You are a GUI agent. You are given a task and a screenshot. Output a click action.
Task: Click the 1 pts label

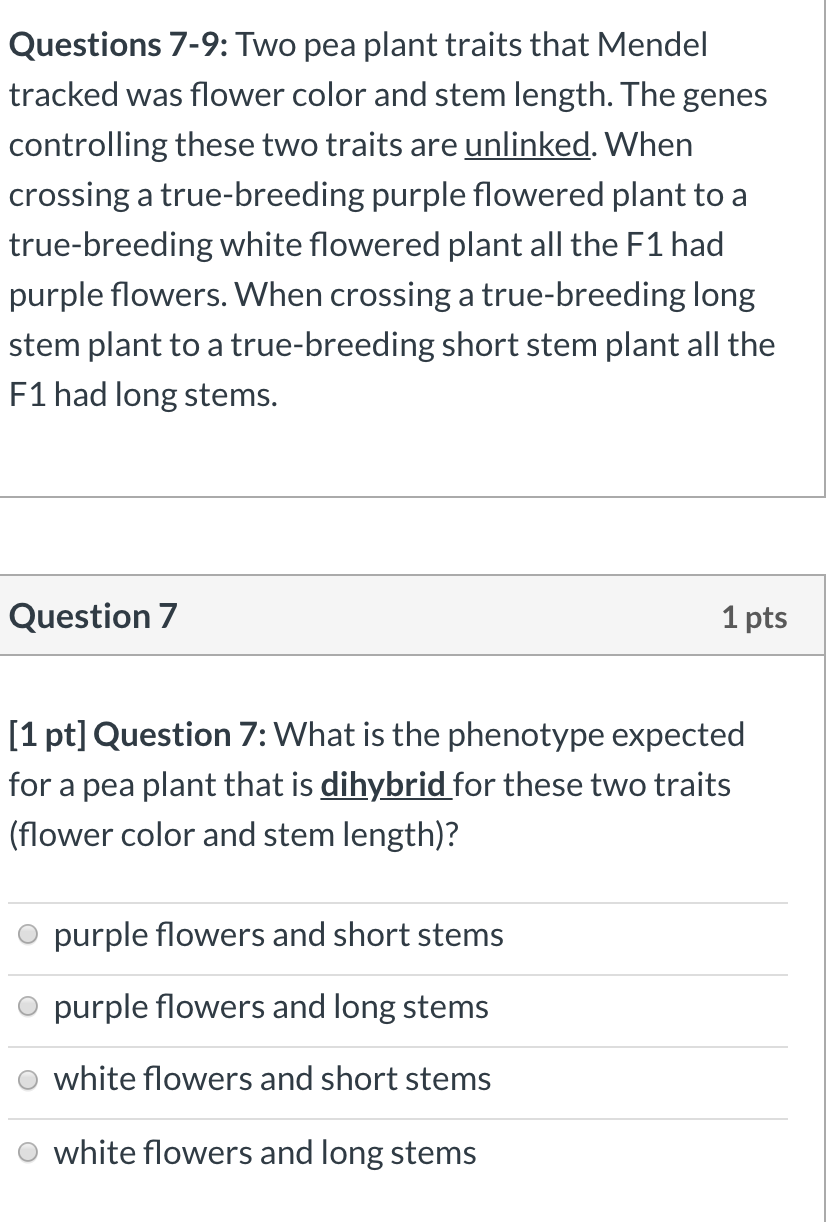tap(754, 616)
